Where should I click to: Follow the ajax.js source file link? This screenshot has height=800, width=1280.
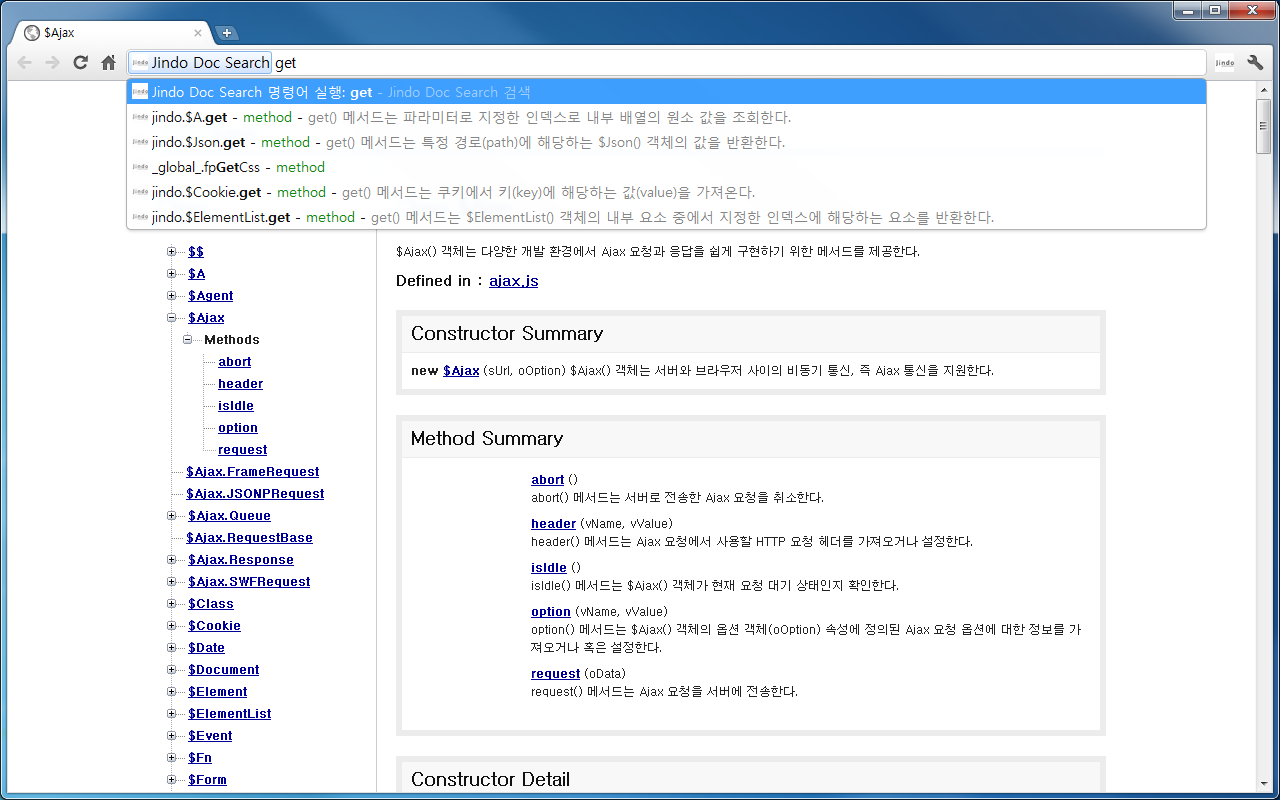[x=514, y=281]
